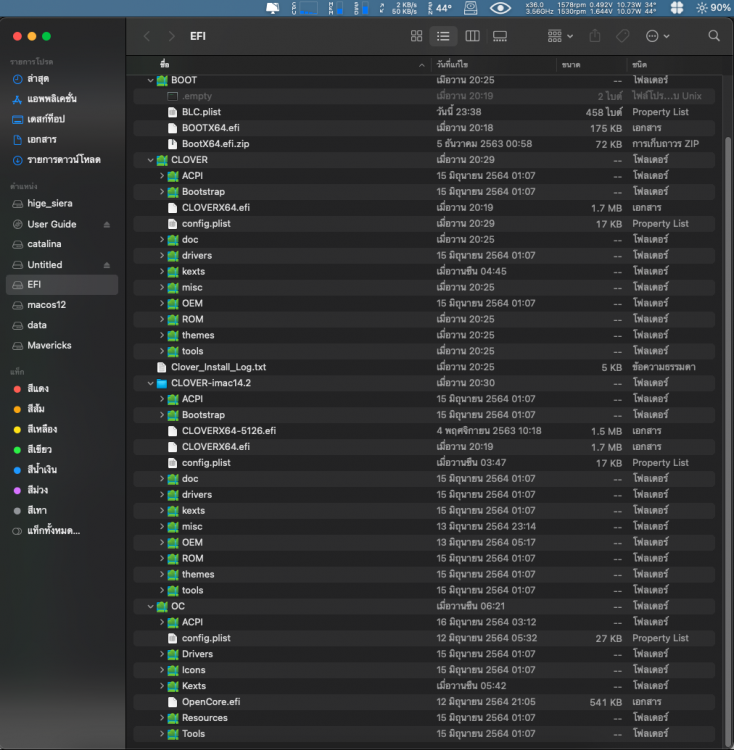Image resolution: width=734 pixels, height=750 pixels.
Task: Click the search magnifier icon
Action: tap(714, 36)
